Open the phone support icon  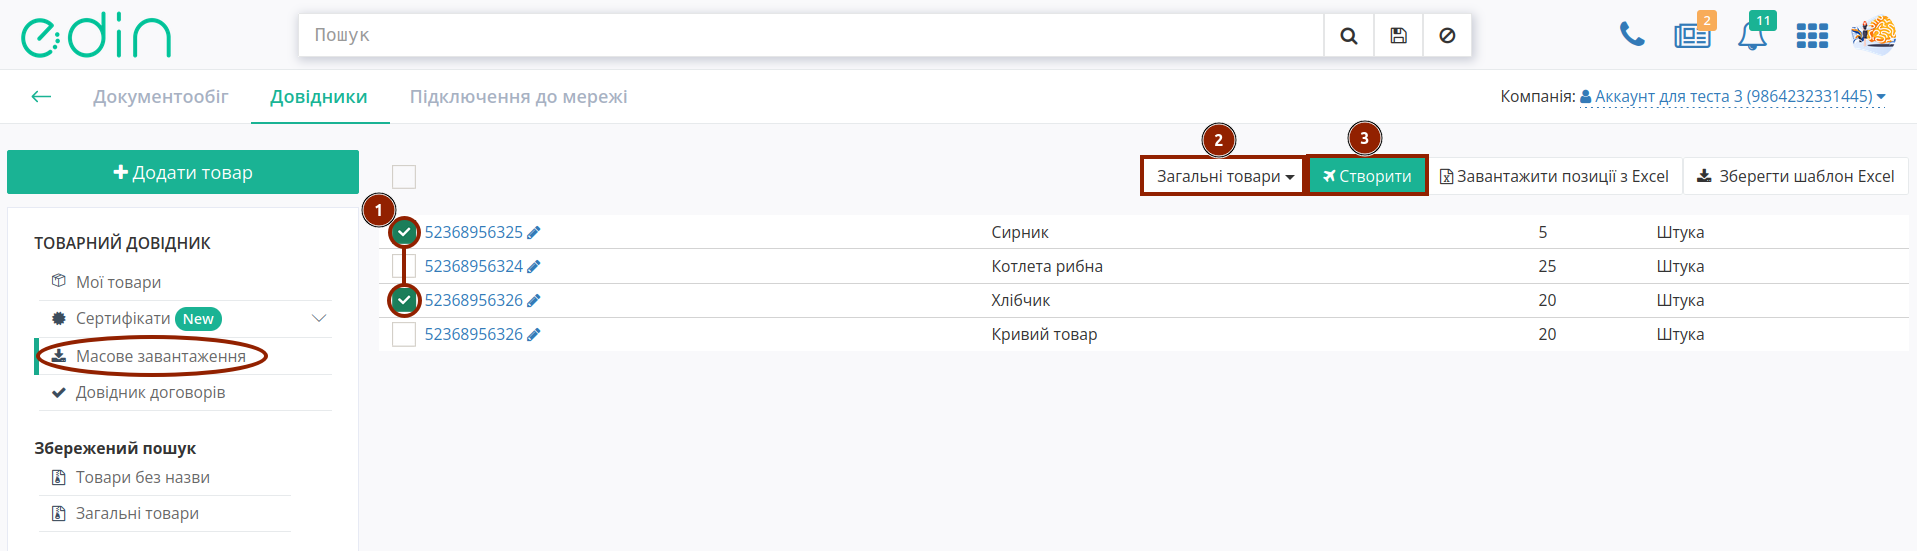pyautogui.click(x=1631, y=35)
